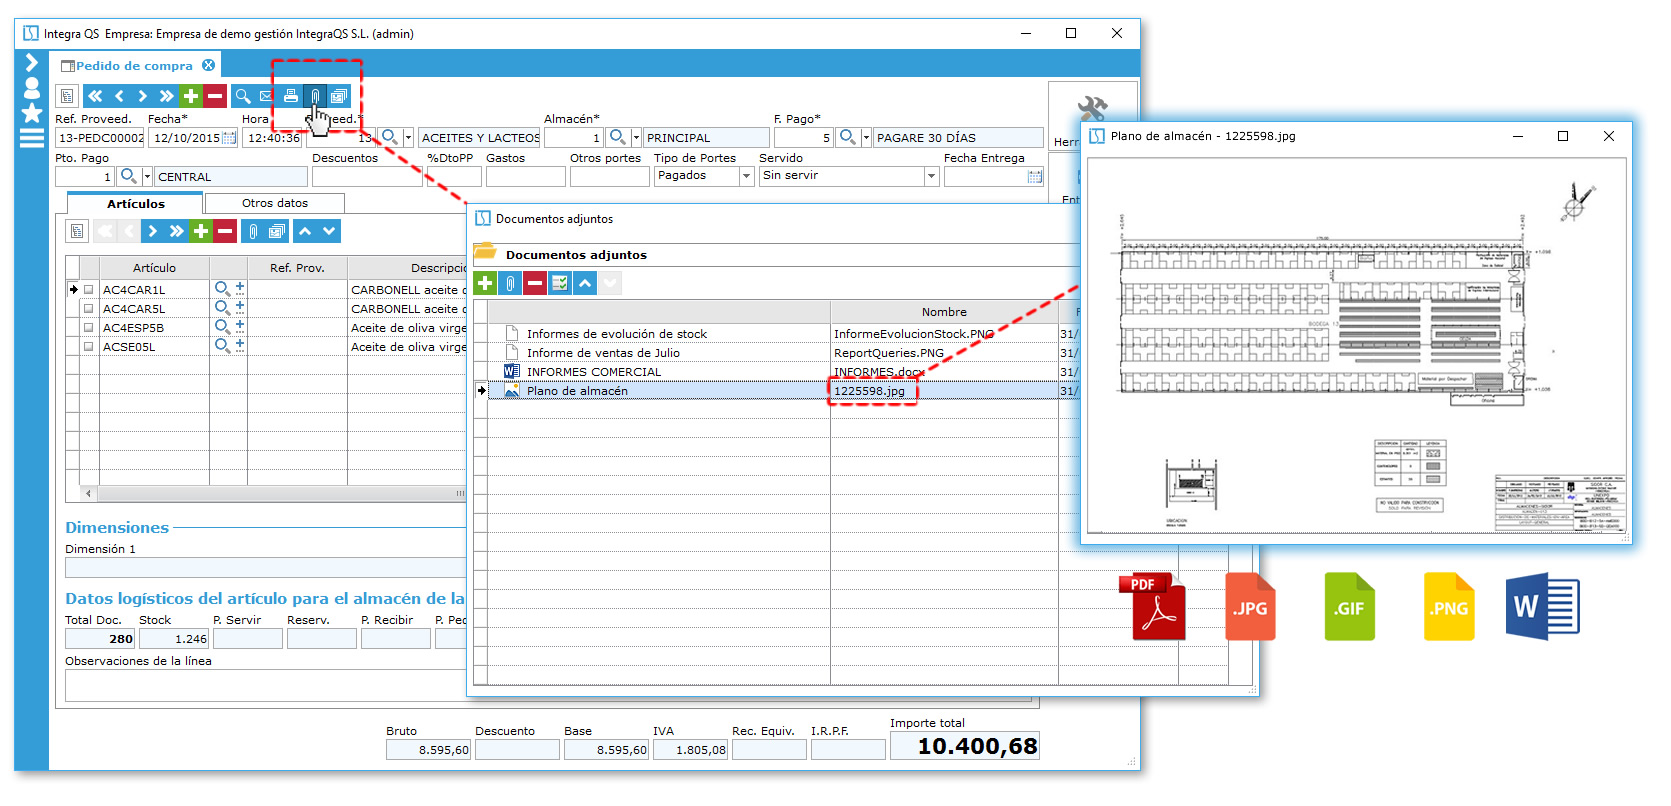The width and height of the screenshot is (1671, 806).
Task: Add new document with green plus in Documentos adjuntos
Action: (x=485, y=283)
